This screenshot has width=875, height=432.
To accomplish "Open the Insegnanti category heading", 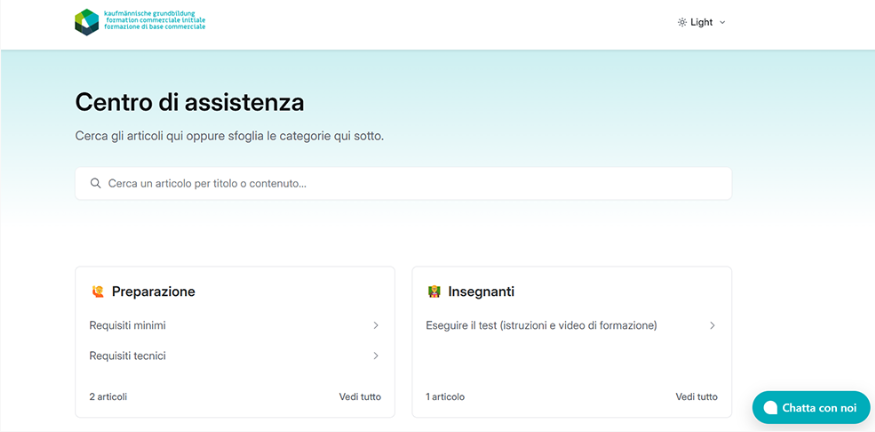I will click(481, 292).
